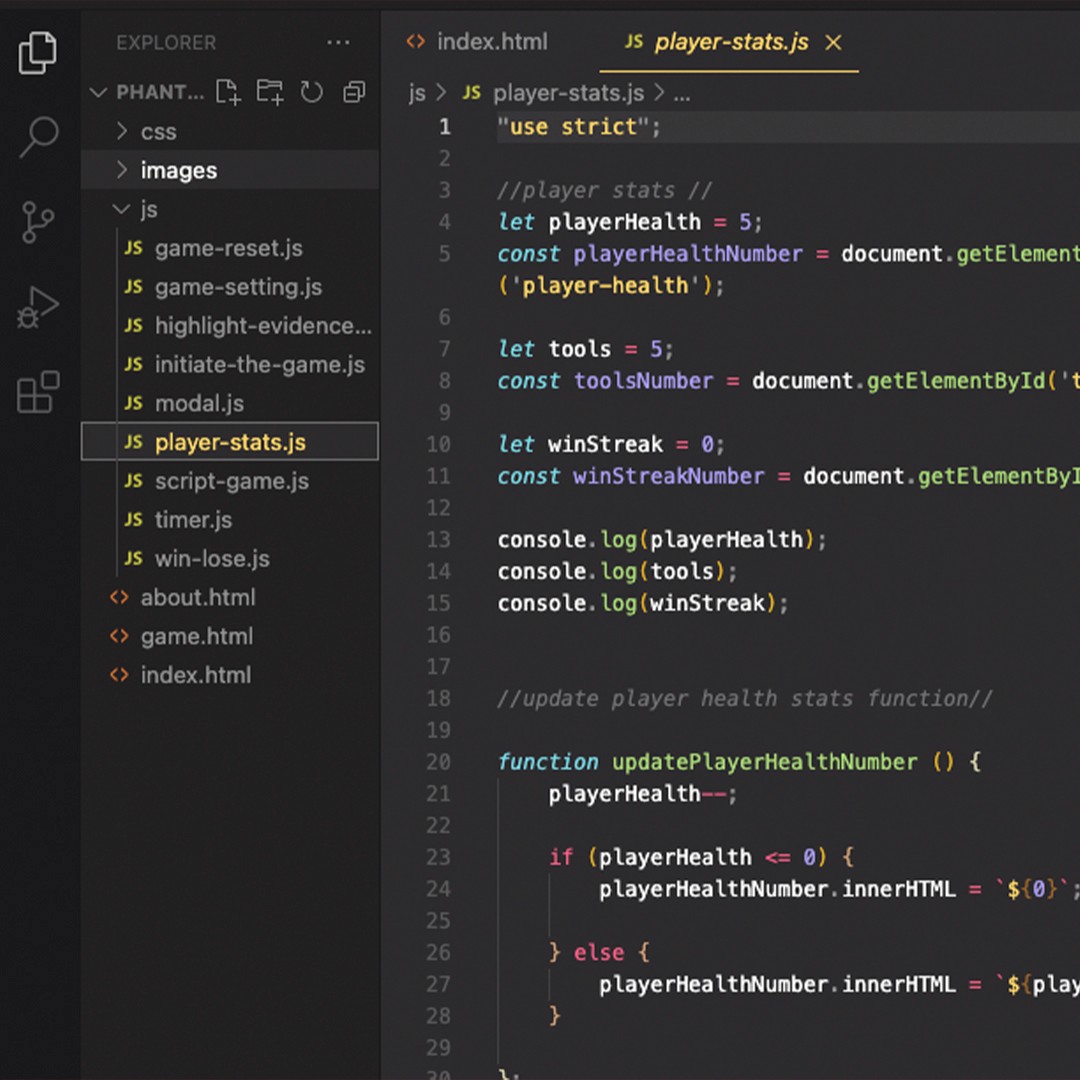Click toolsNumber on line 8

(x=643, y=380)
